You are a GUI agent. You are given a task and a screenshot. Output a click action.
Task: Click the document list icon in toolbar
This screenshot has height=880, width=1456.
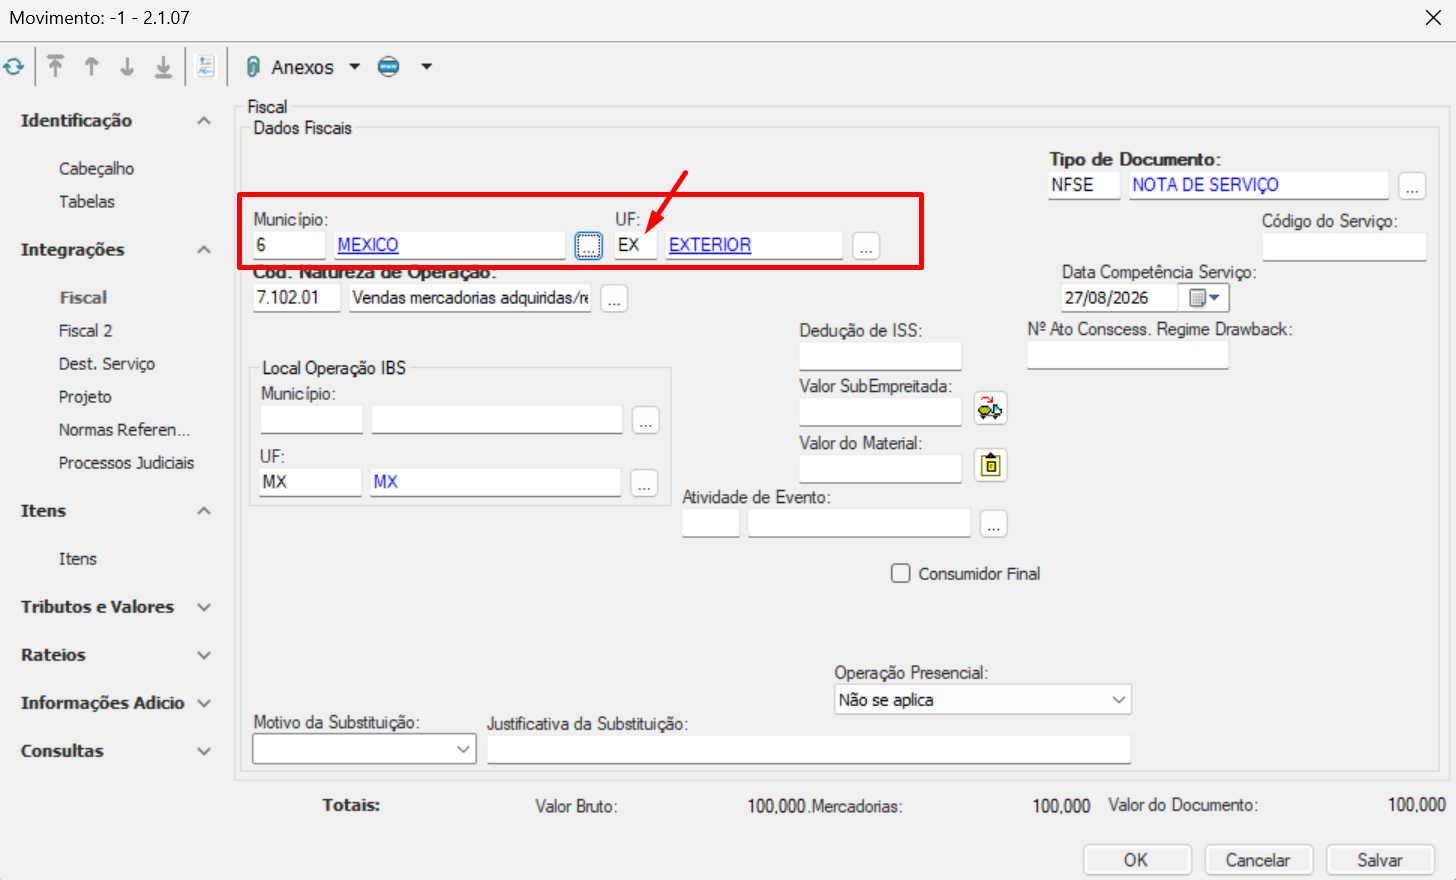206,67
